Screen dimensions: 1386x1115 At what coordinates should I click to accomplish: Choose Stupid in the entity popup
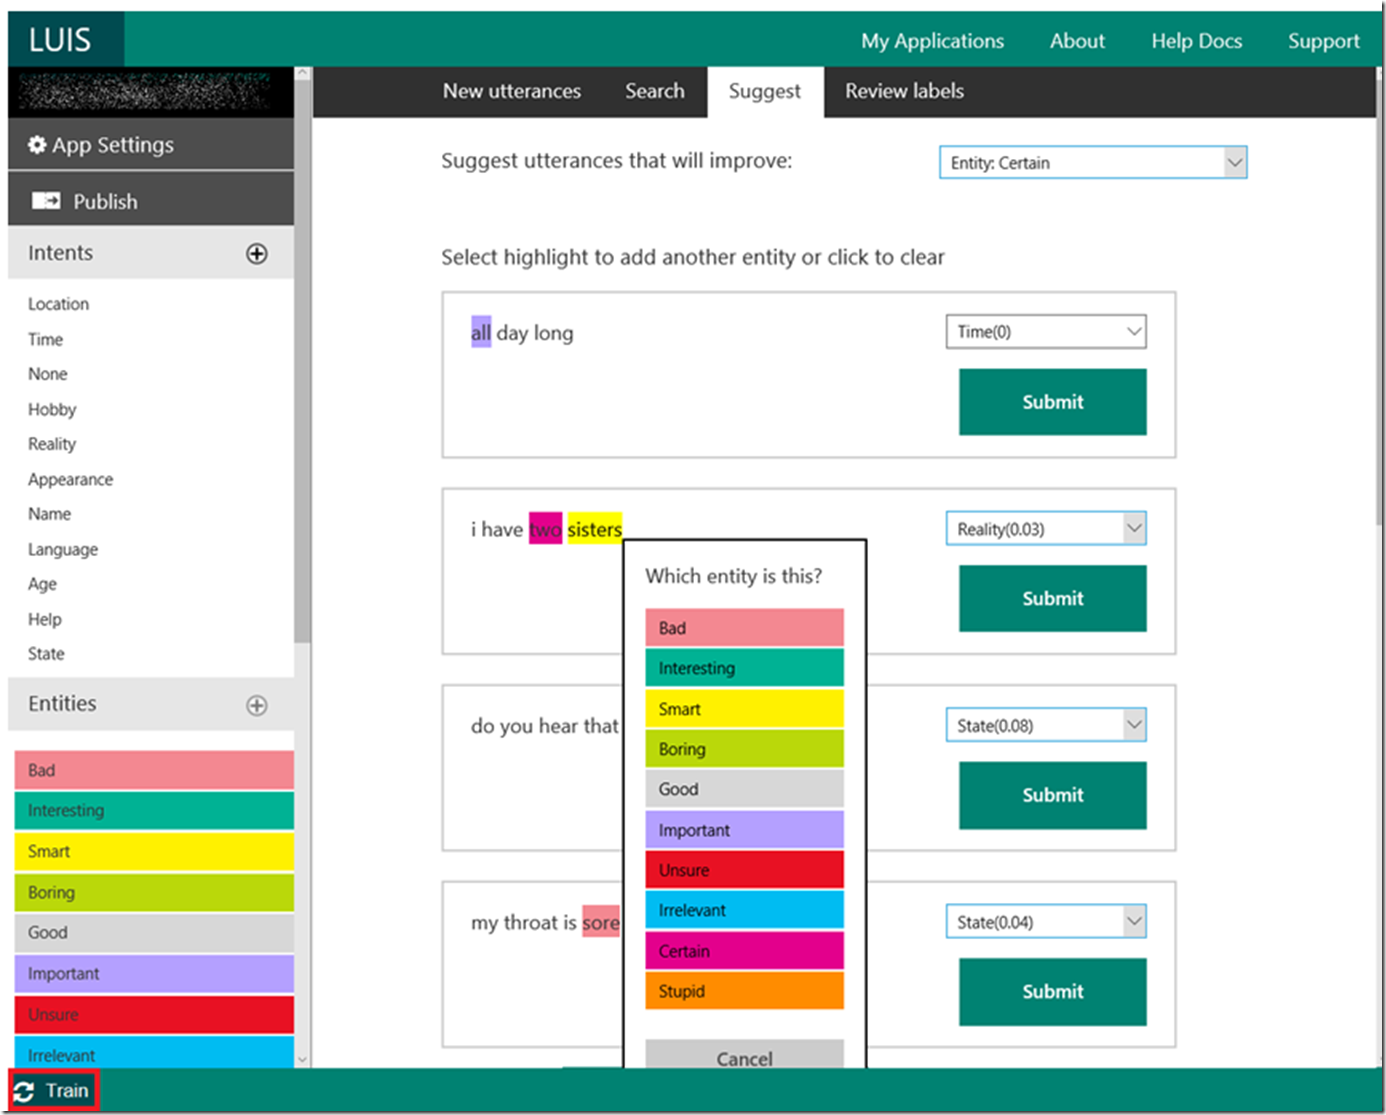745,991
